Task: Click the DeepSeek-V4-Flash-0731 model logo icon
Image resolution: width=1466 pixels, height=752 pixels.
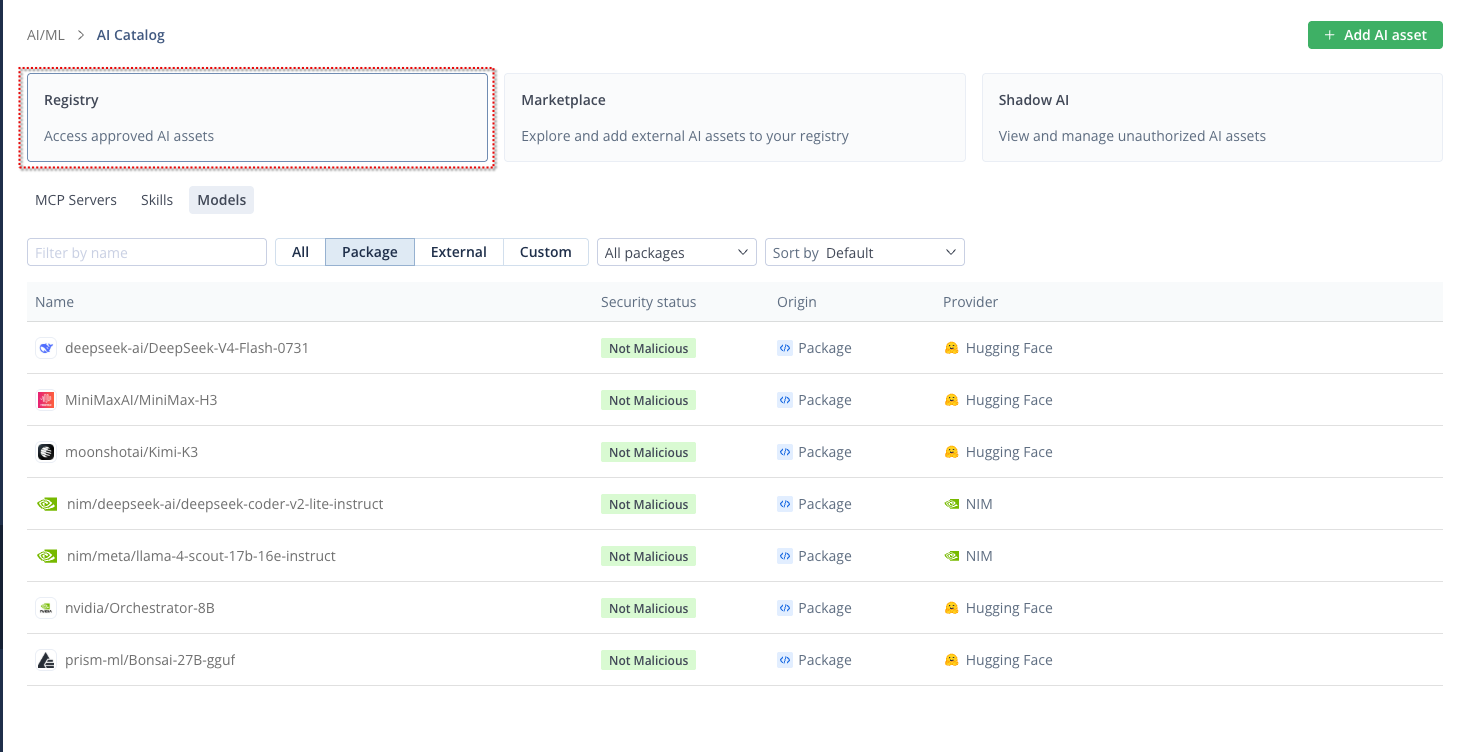Action: [46, 348]
